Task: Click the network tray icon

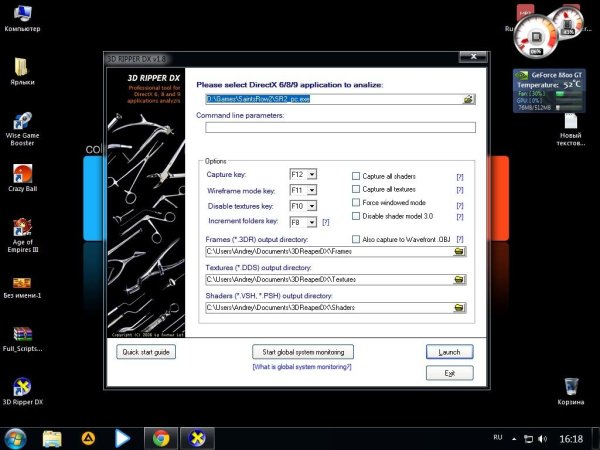Action: pyautogui.click(x=528, y=439)
